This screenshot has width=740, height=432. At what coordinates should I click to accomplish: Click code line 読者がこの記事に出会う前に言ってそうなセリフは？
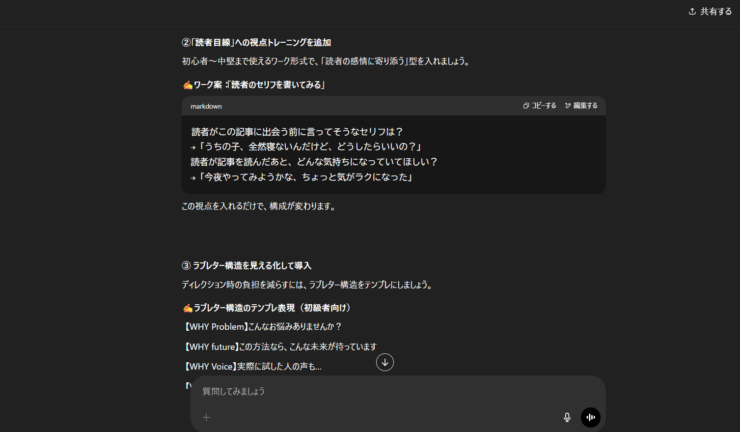click(297, 132)
